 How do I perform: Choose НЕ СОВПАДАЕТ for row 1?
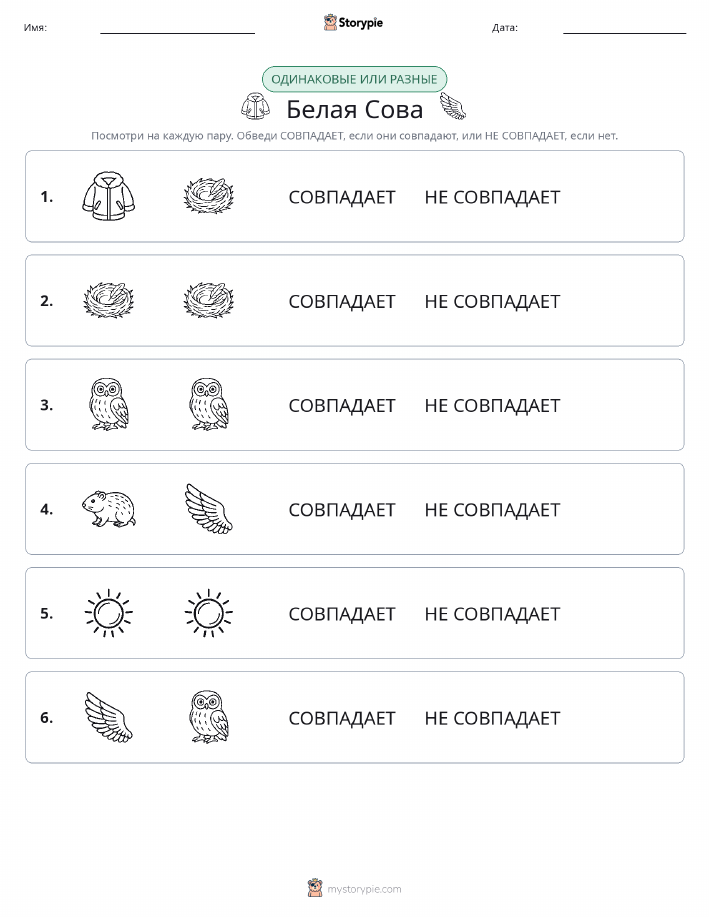click(492, 197)
